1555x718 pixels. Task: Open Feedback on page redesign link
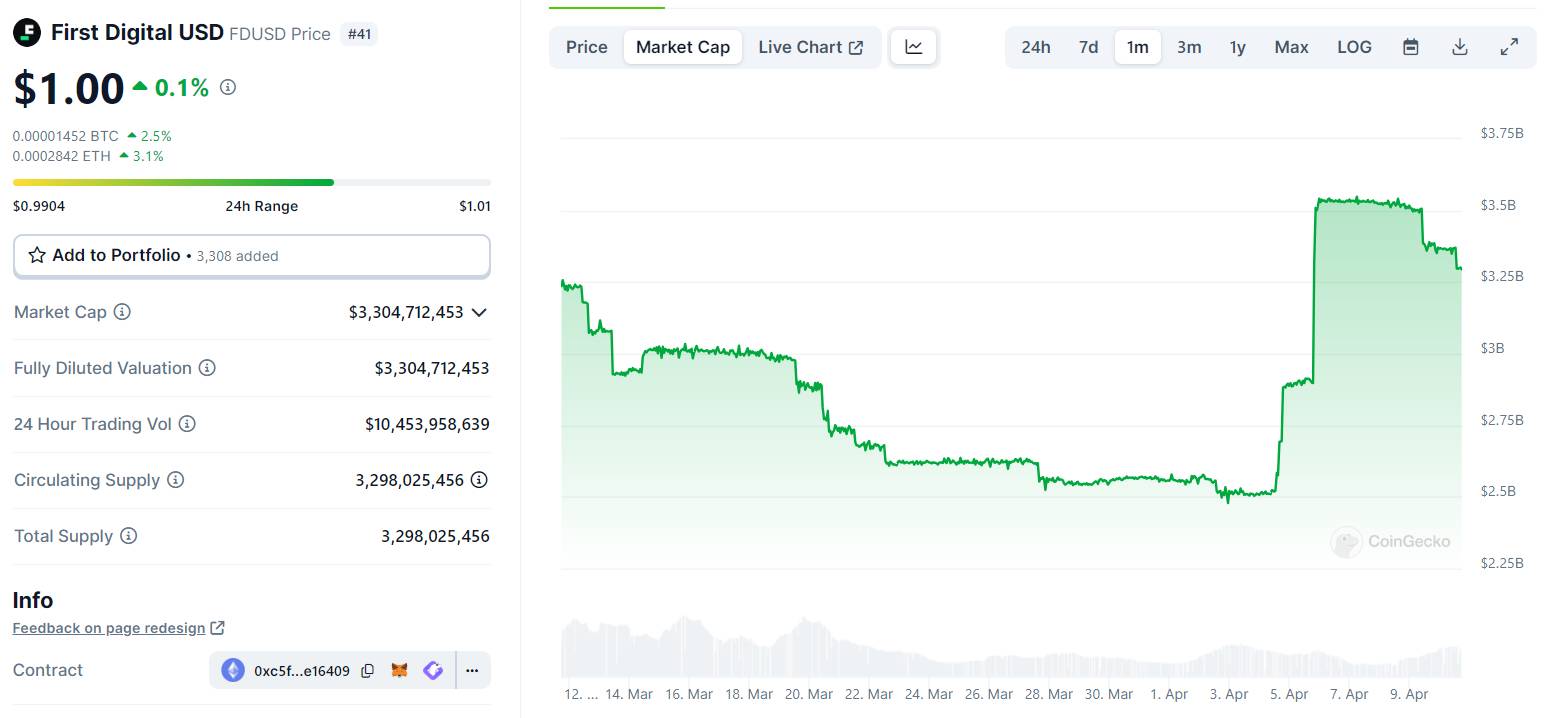tap(119, 628)
